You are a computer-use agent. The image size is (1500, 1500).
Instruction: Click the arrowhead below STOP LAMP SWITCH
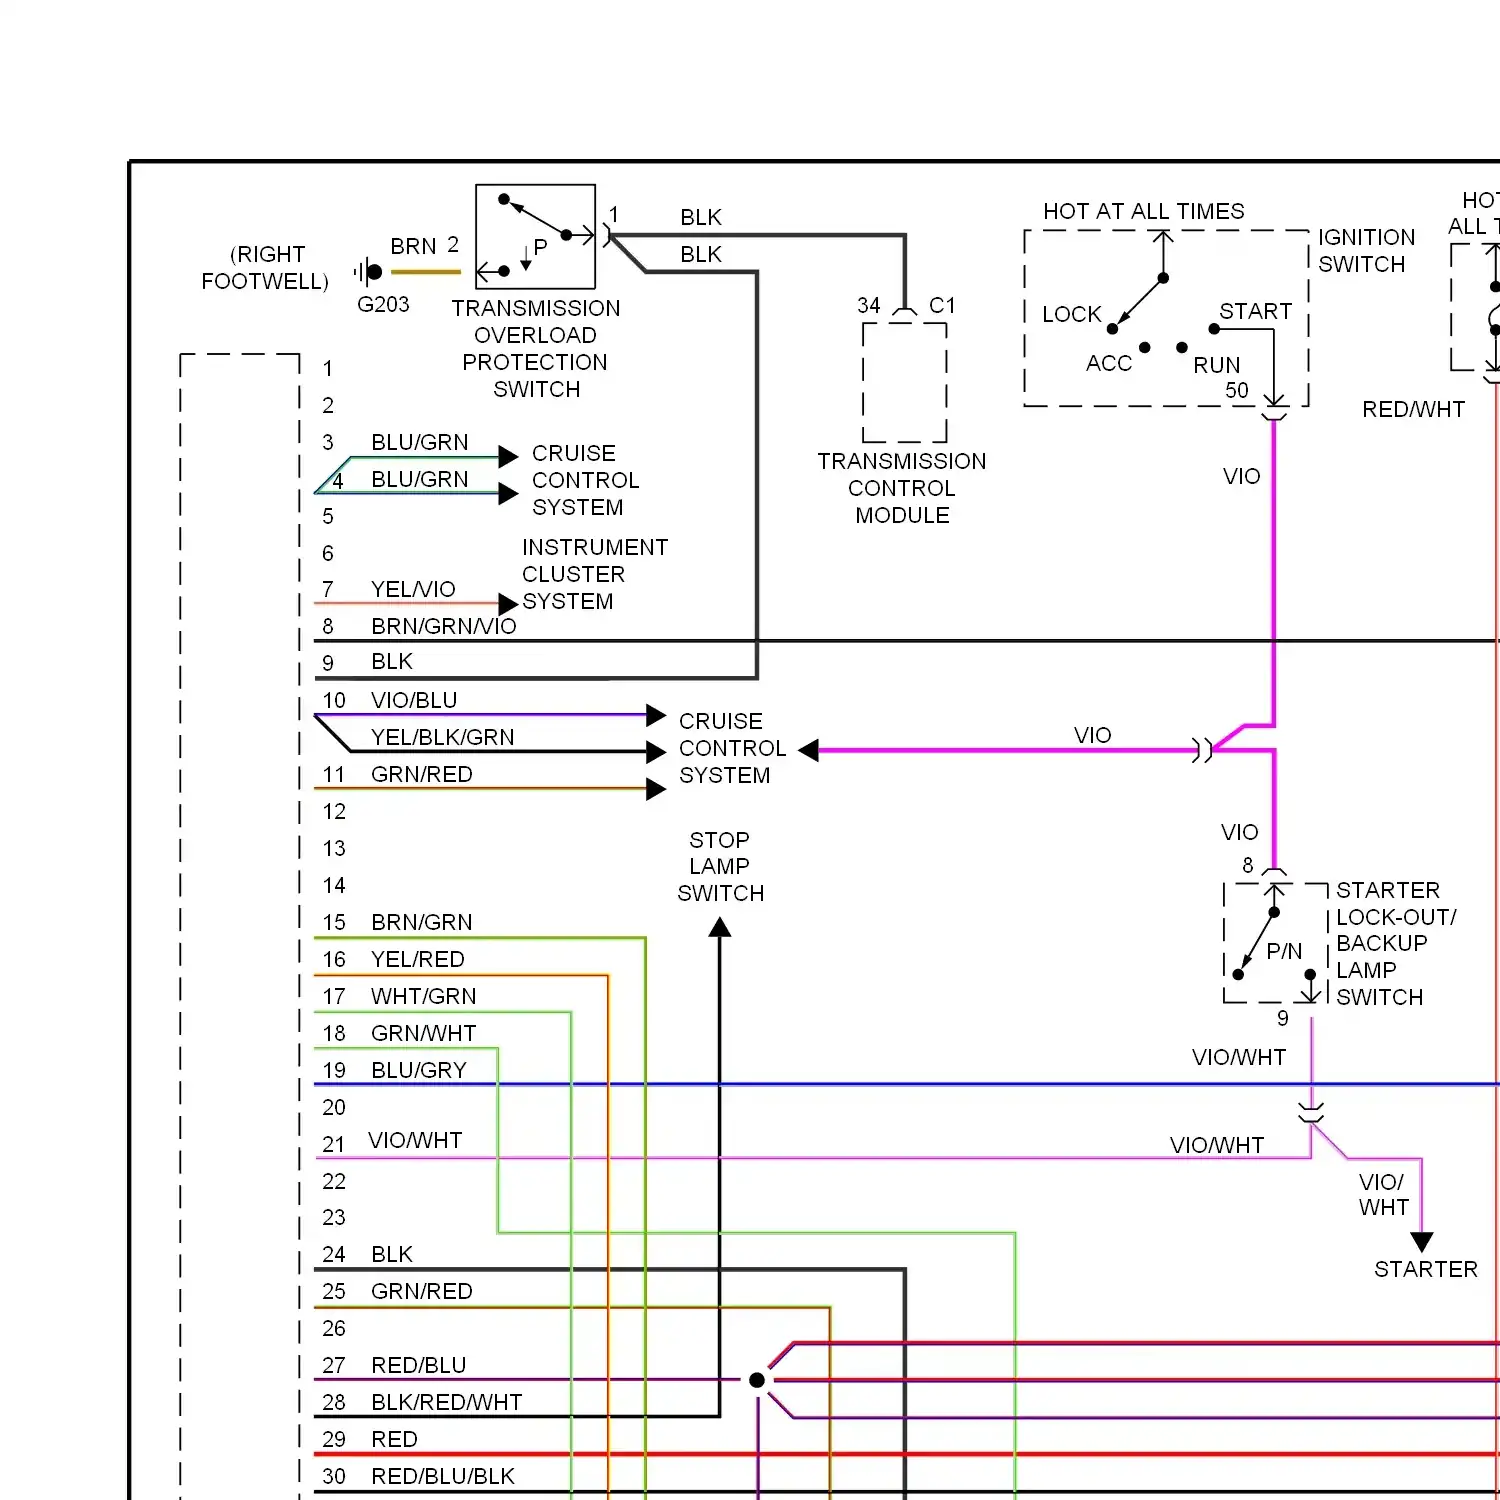pyautogui.click(x=720, y=928)
